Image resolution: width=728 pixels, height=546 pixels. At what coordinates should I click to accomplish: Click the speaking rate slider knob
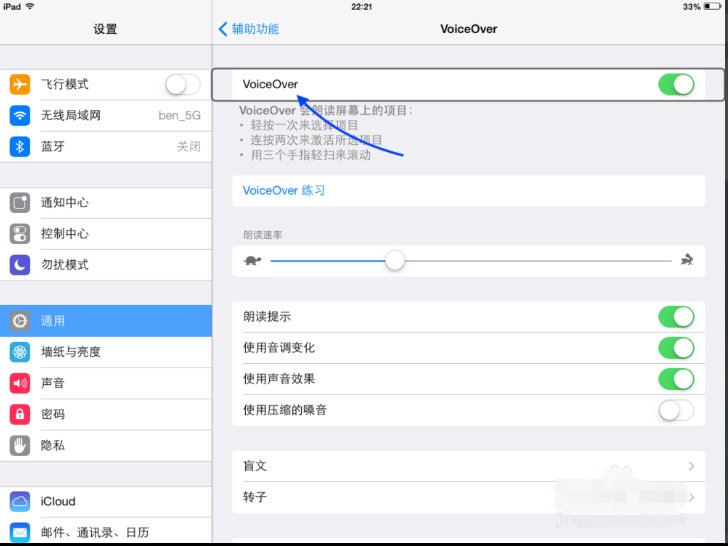click(x=395, y=260)
